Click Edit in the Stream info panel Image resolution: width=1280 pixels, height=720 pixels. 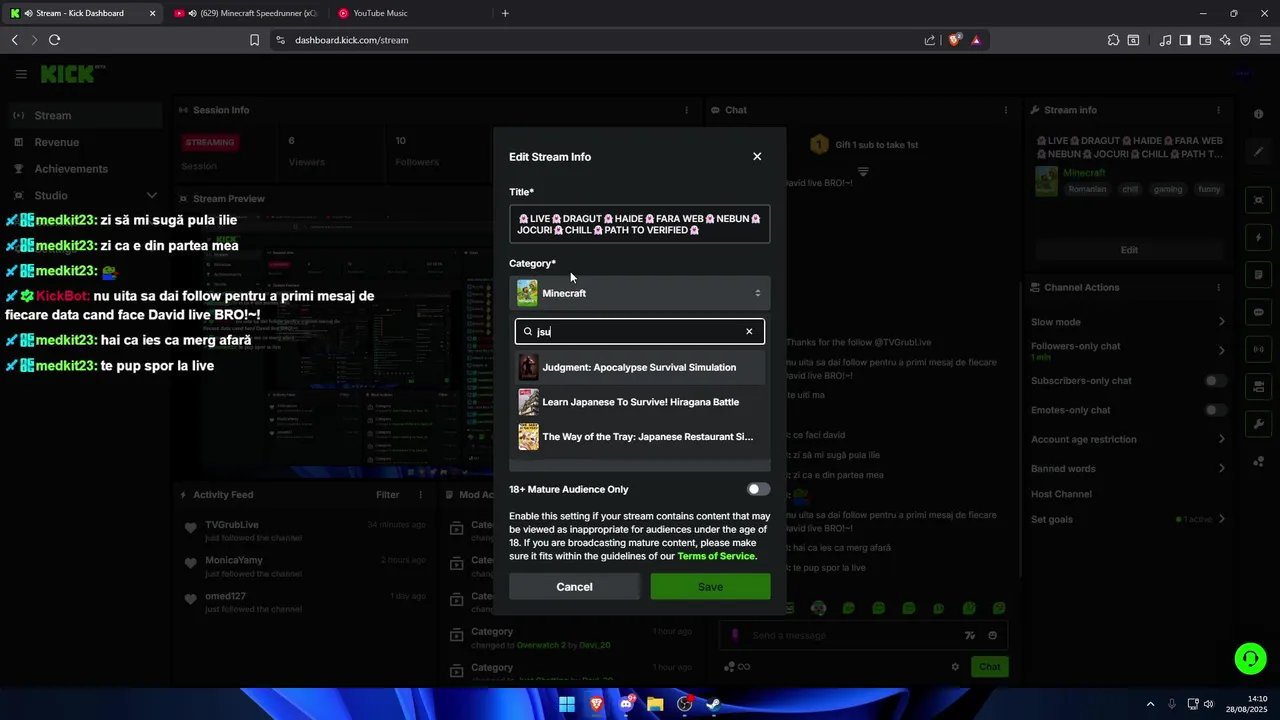pos(1128,250)
